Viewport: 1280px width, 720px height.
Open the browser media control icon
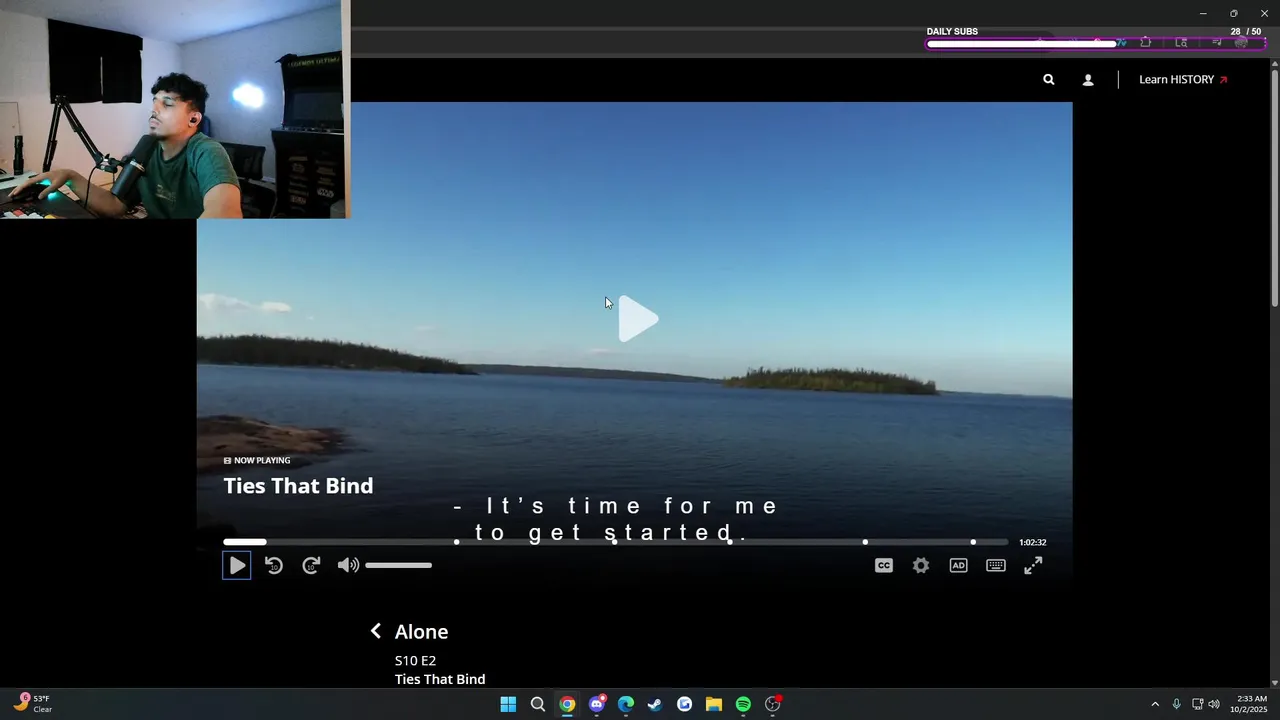(1217, 42)
